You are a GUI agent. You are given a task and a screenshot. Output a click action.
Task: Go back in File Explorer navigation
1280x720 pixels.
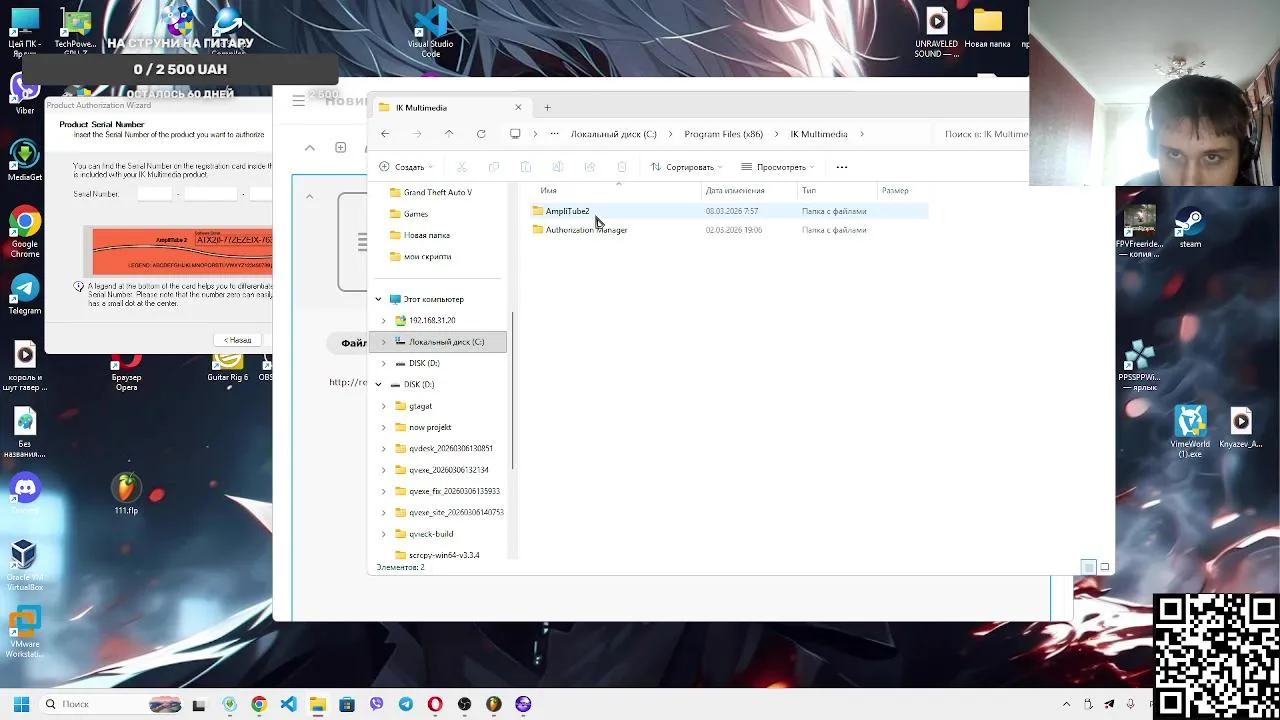click(x=385, y=134)
